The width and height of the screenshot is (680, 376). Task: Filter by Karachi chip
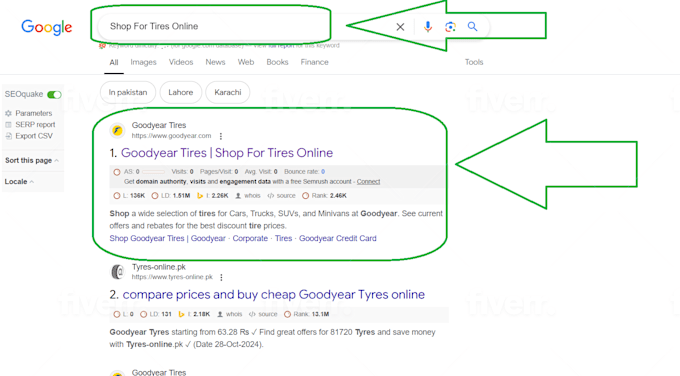(x=228, y=92)
